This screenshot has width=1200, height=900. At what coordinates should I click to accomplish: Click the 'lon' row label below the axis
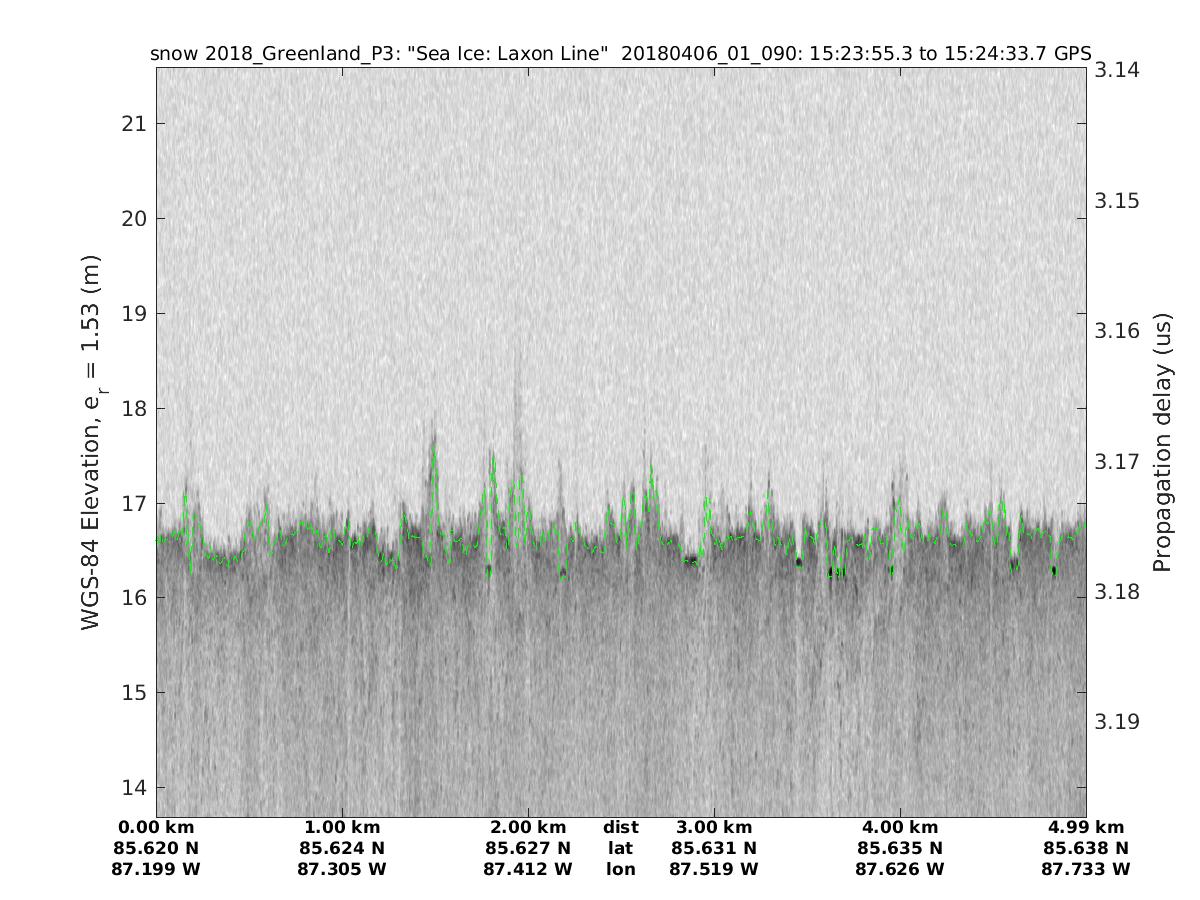tap(620, 869)
